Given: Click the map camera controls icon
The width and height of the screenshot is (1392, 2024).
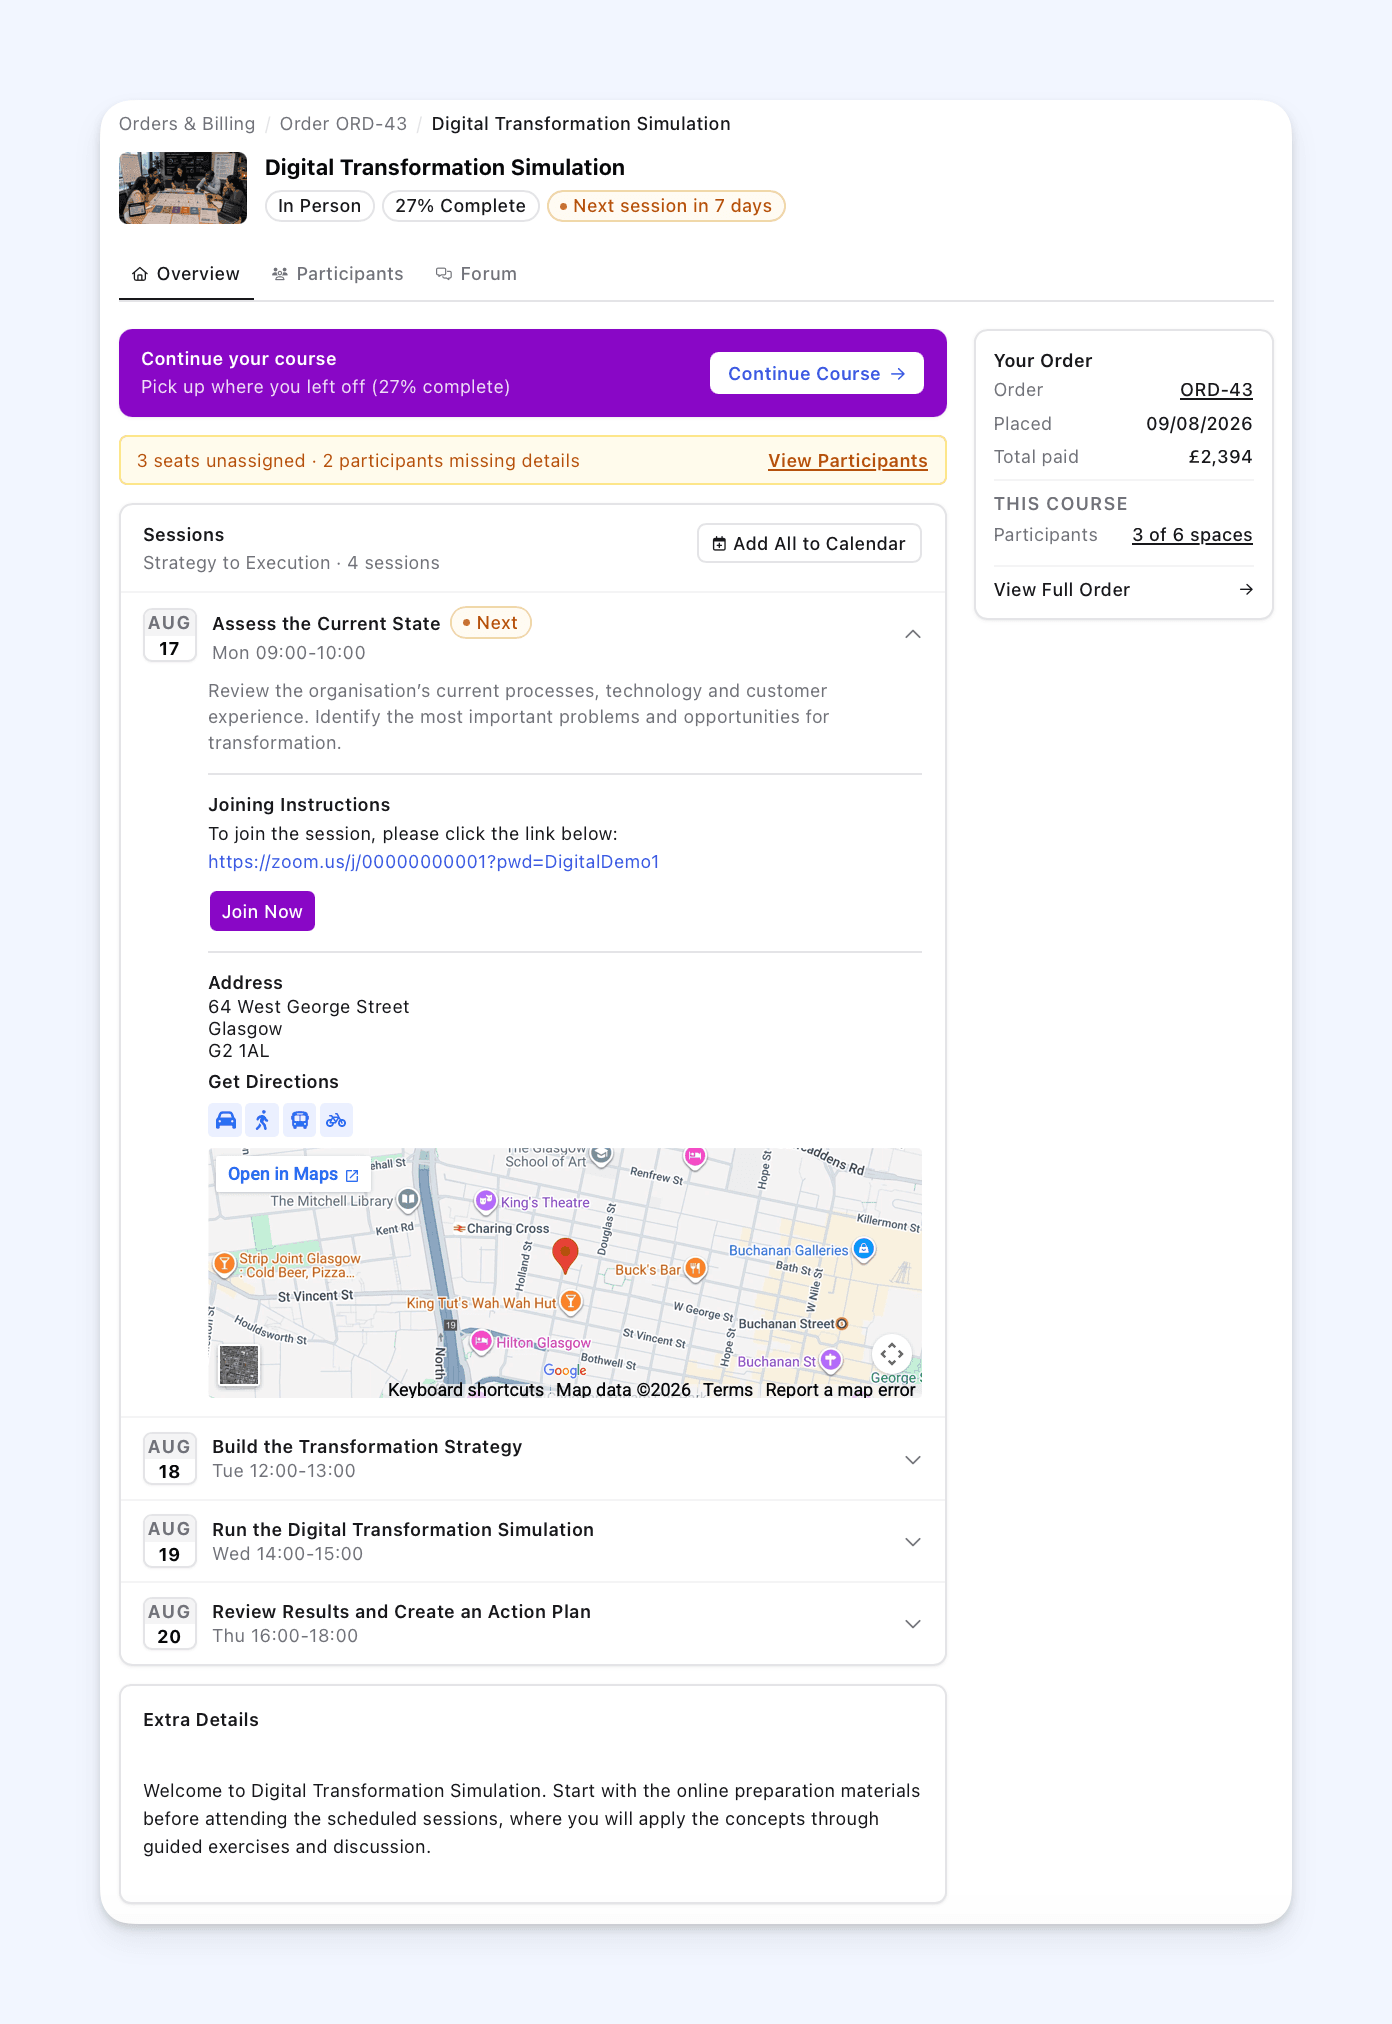Looking at the screenshot, I should coord(892,1354).
